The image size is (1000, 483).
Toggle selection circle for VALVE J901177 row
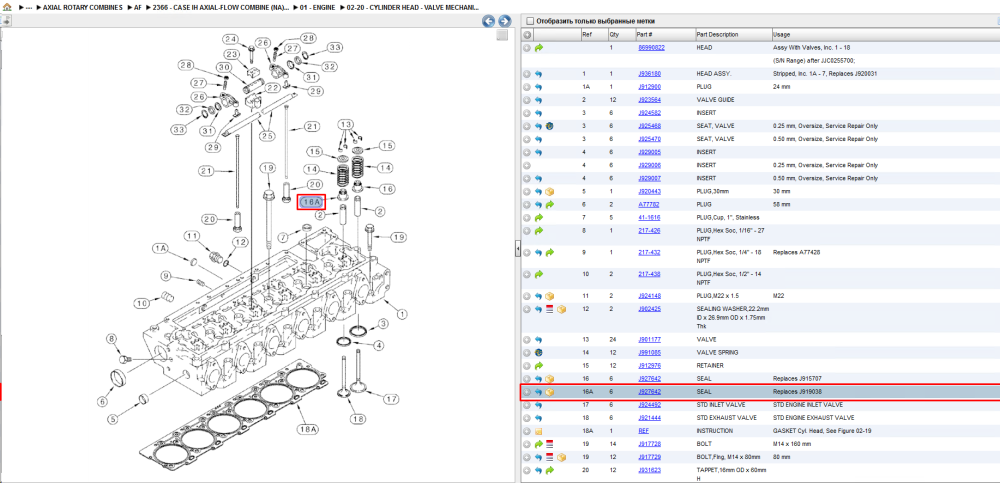click(x=527, y=339)
